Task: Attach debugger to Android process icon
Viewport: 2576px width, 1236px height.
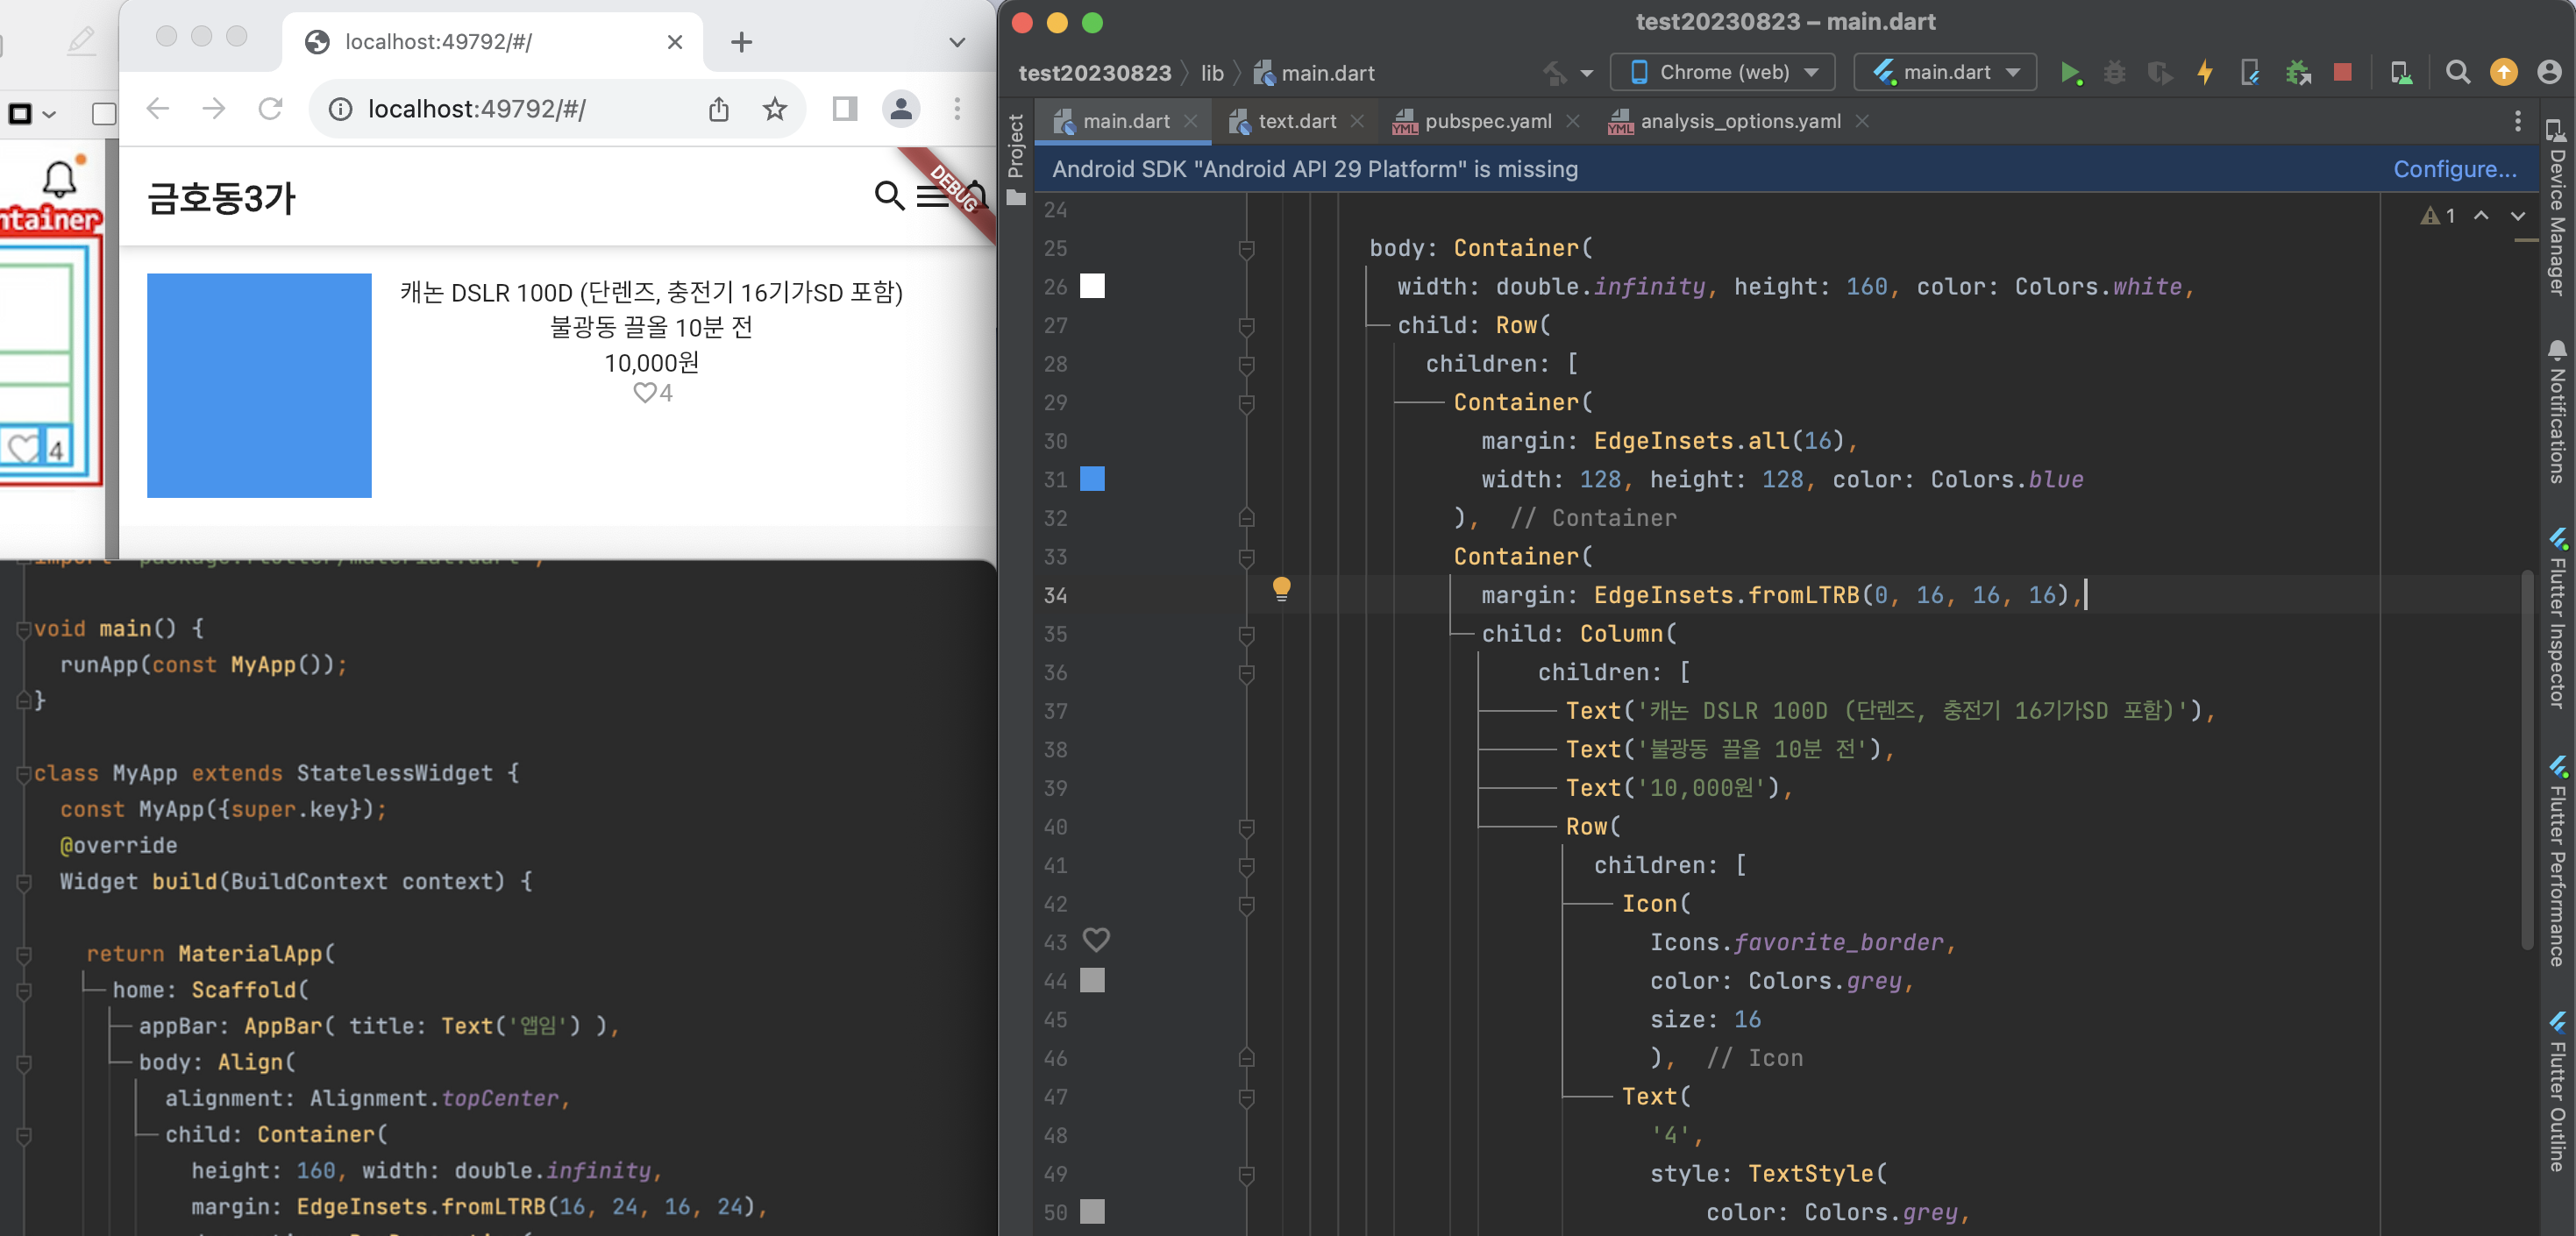Action: coord(2298,73)
